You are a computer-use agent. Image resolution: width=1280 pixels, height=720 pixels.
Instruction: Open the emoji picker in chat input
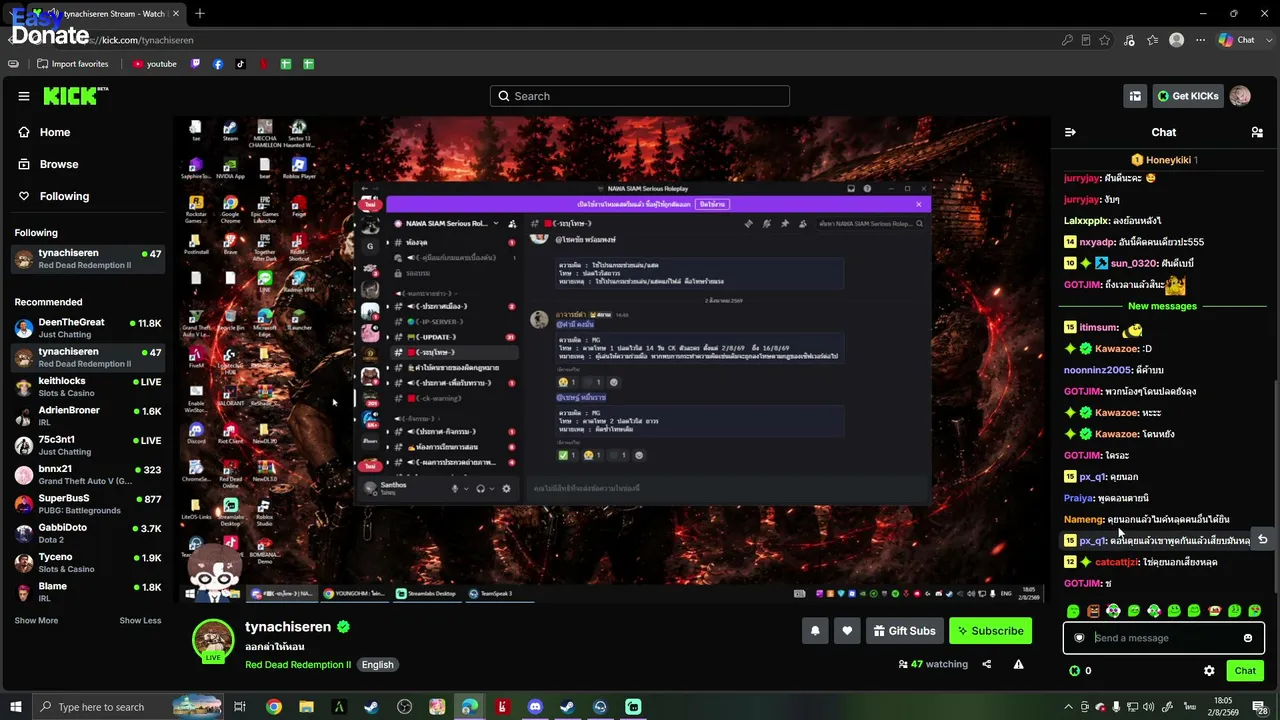(x=1248, y=638)
